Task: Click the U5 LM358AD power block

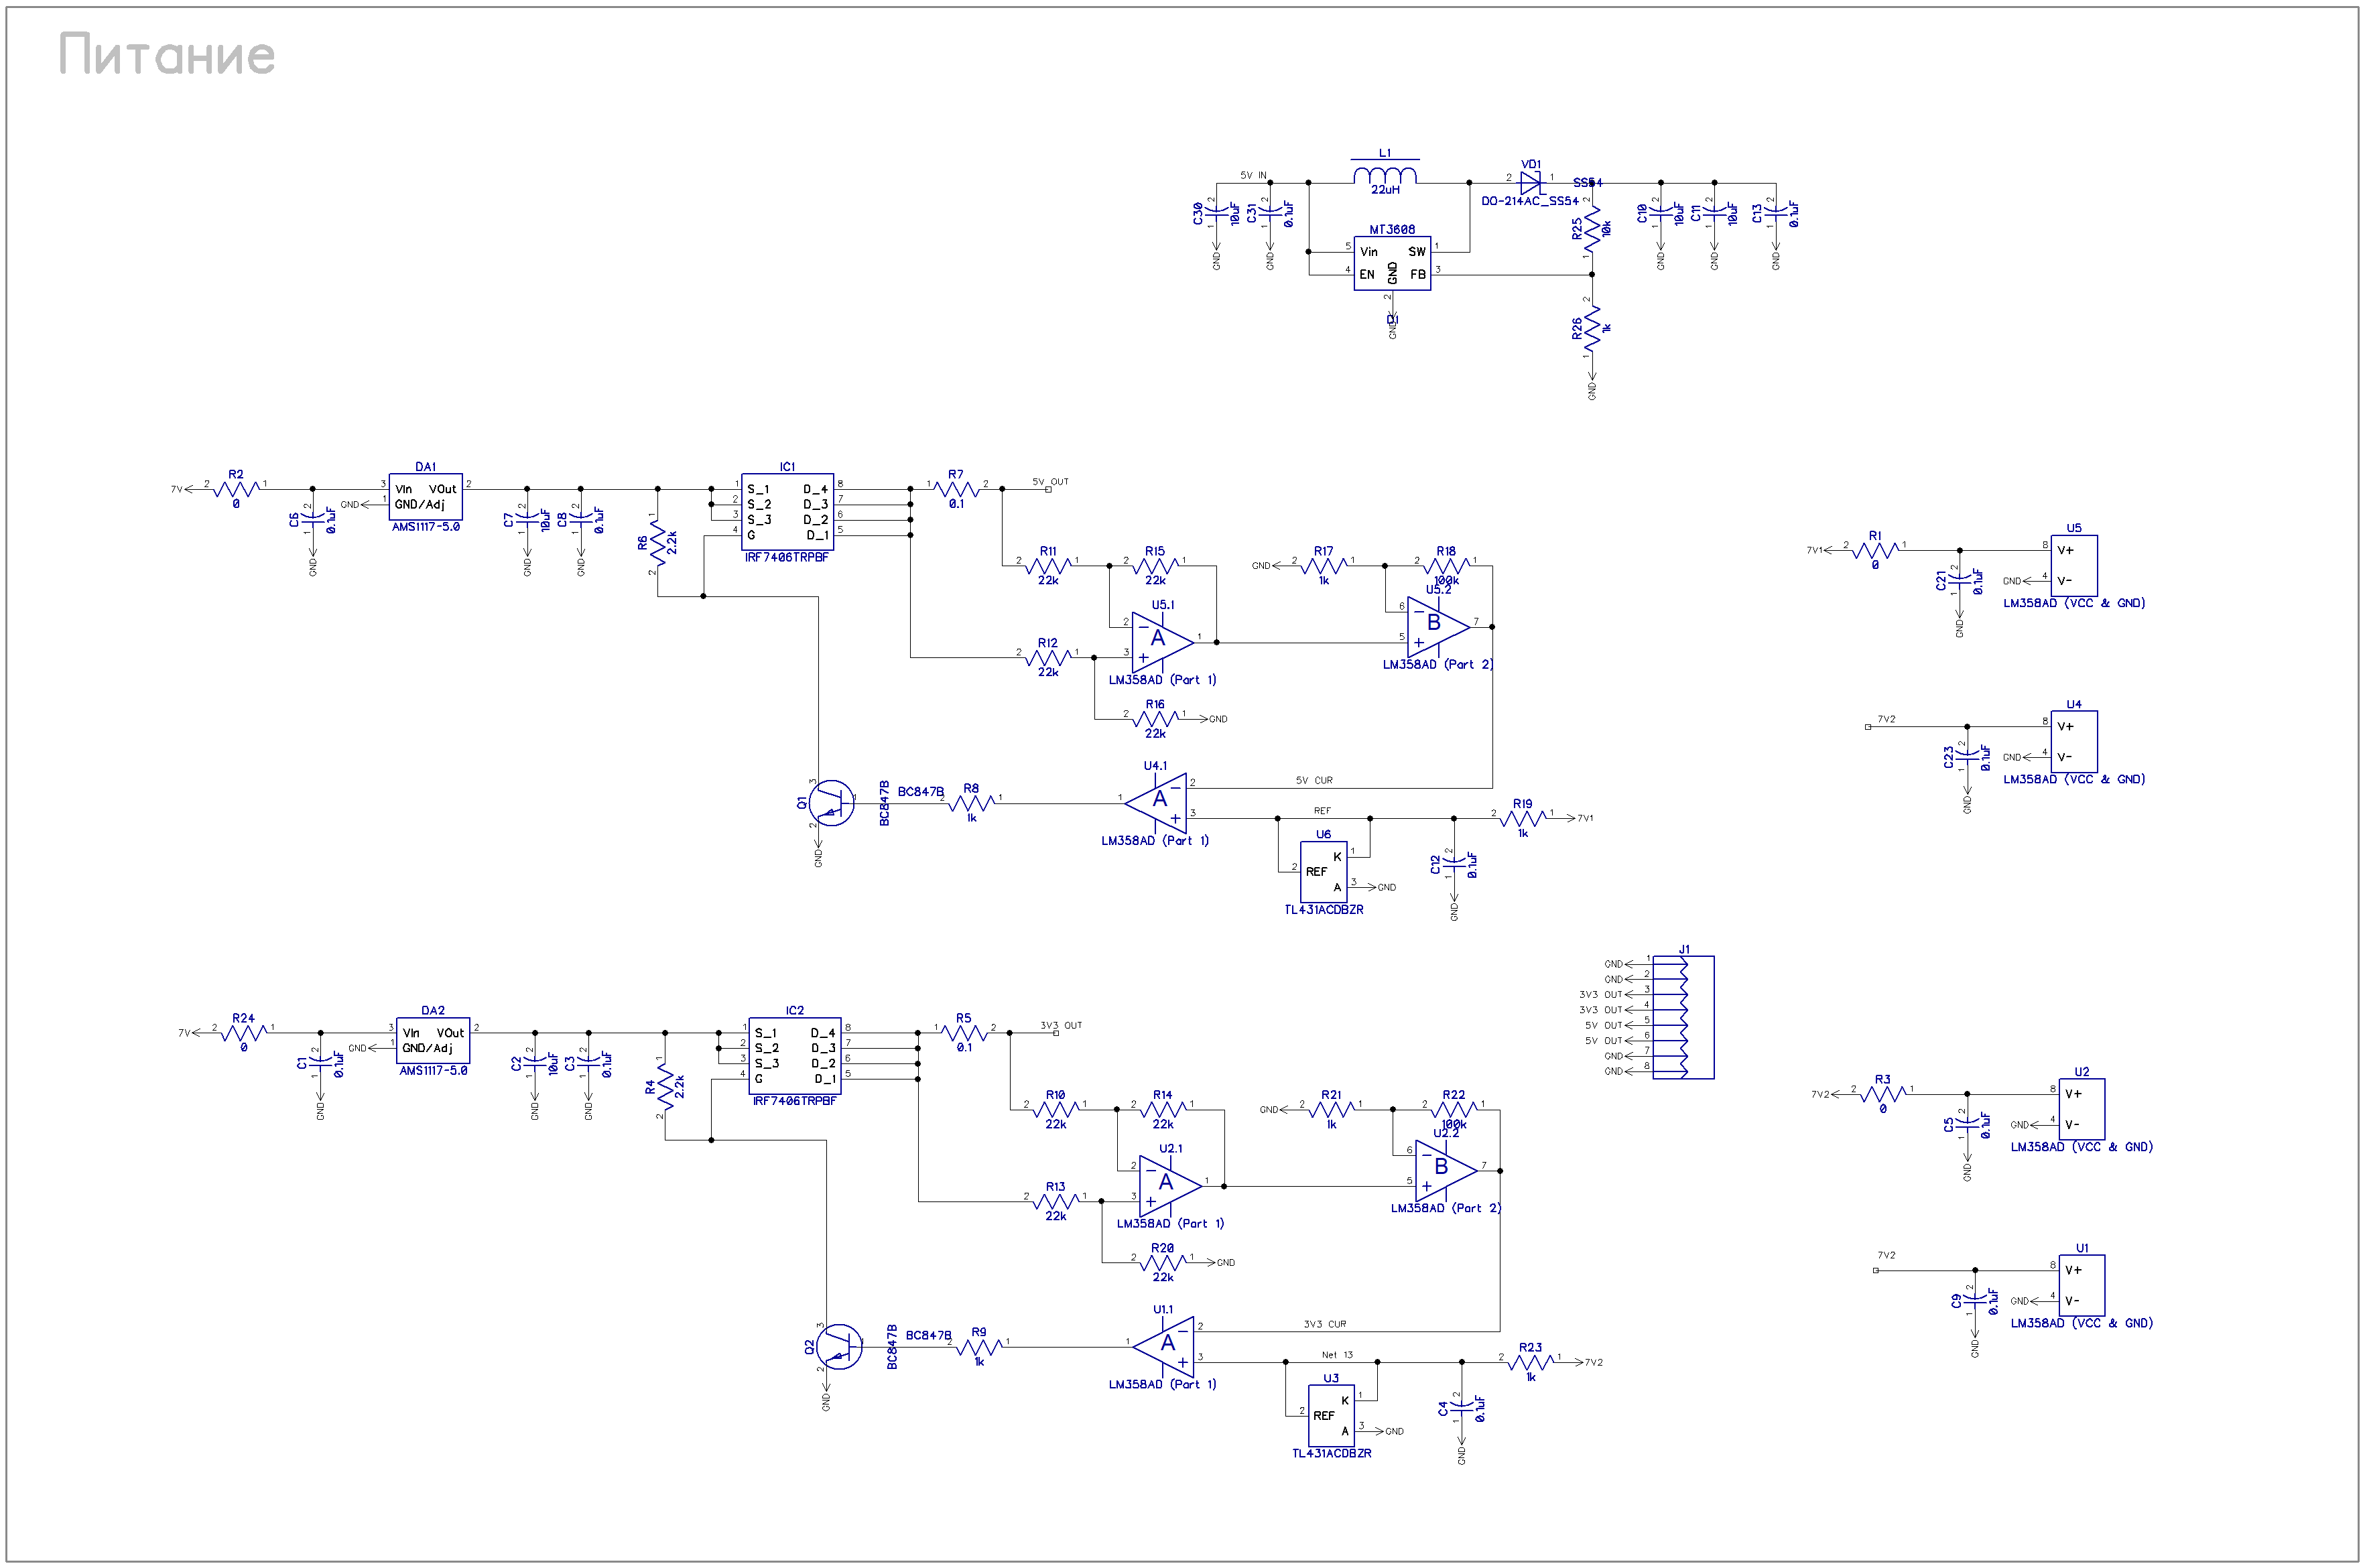Action: 2073,565
